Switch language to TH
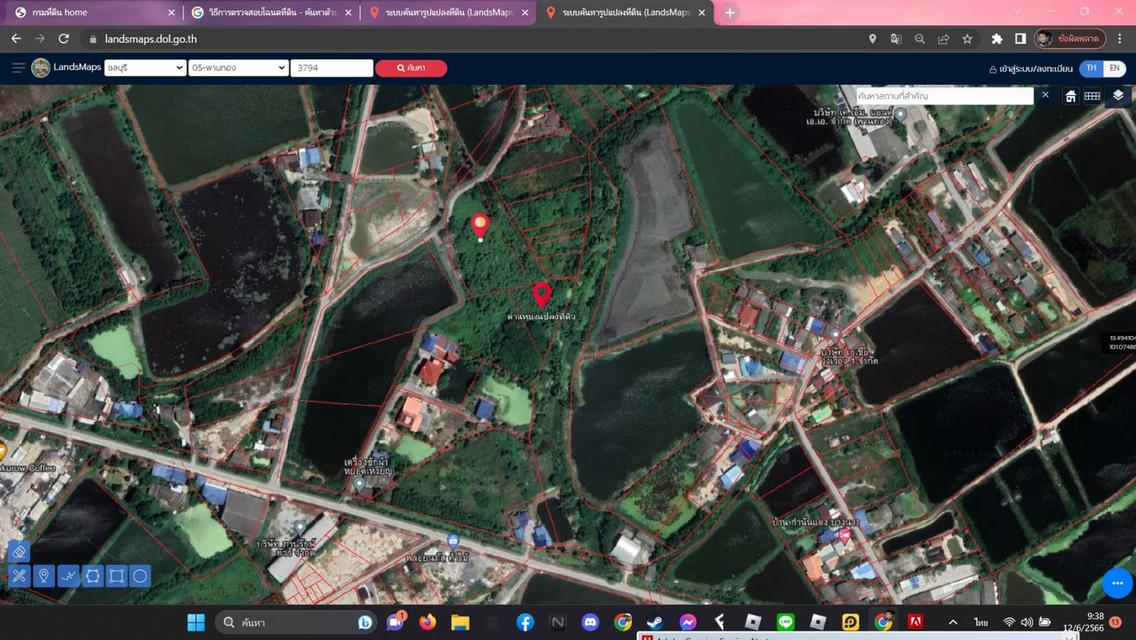1136x640 pixels. tap(1091, 68)
